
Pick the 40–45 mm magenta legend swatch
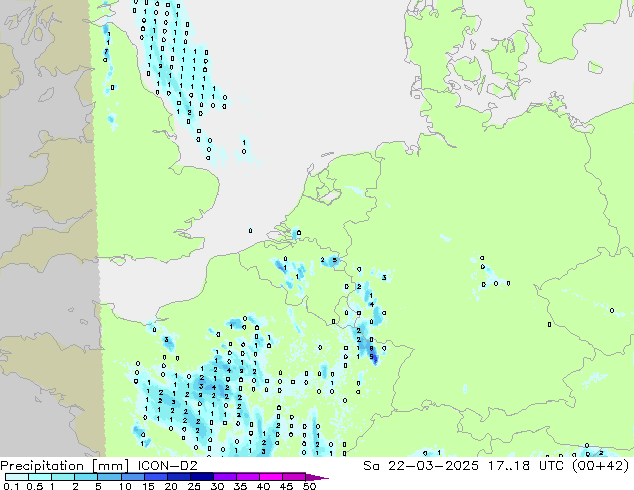point(271,477)
